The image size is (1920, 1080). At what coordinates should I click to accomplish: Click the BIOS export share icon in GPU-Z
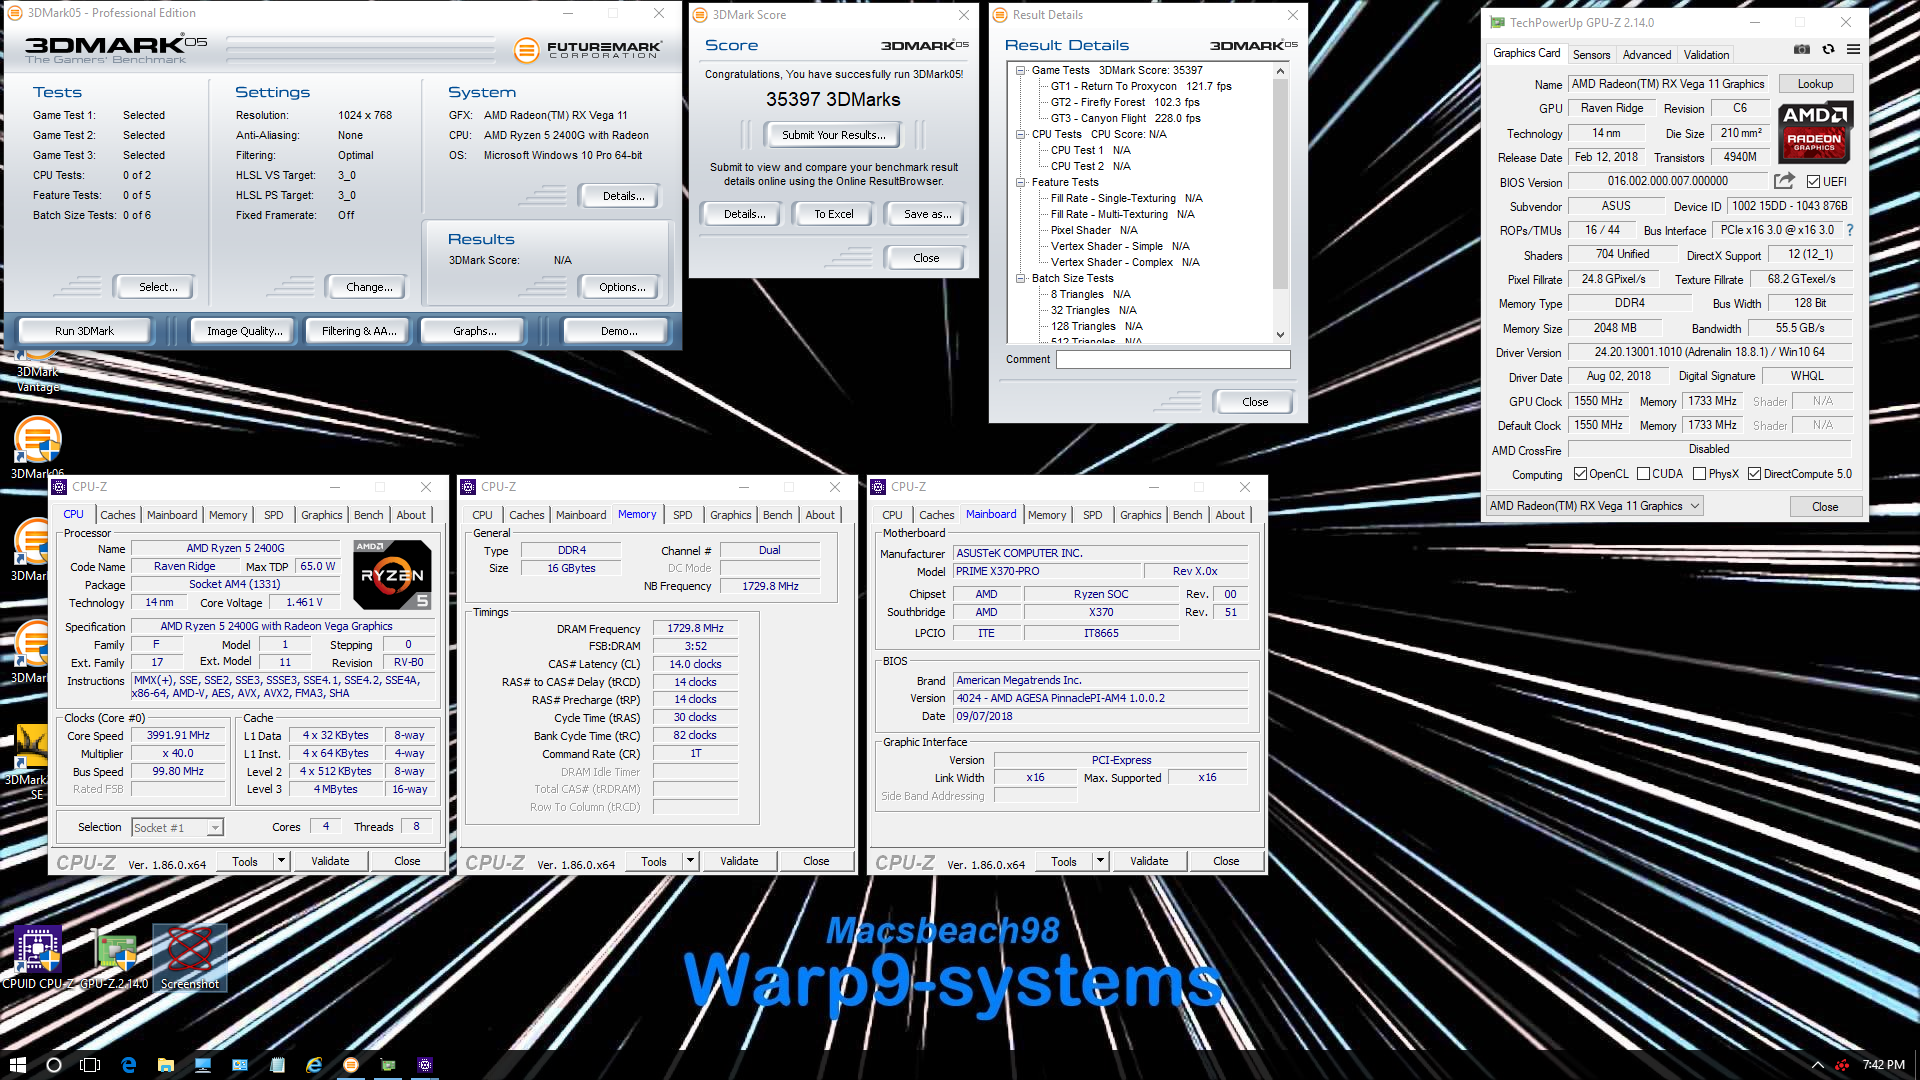[1784, 181]
